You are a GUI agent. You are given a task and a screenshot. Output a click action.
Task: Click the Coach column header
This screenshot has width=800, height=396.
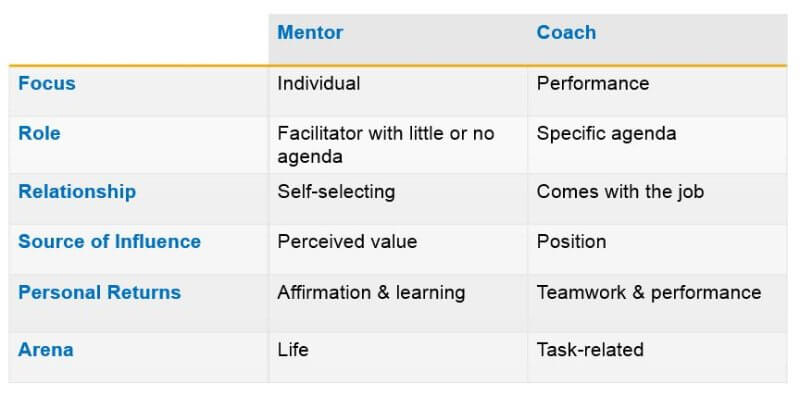point(566,32)
